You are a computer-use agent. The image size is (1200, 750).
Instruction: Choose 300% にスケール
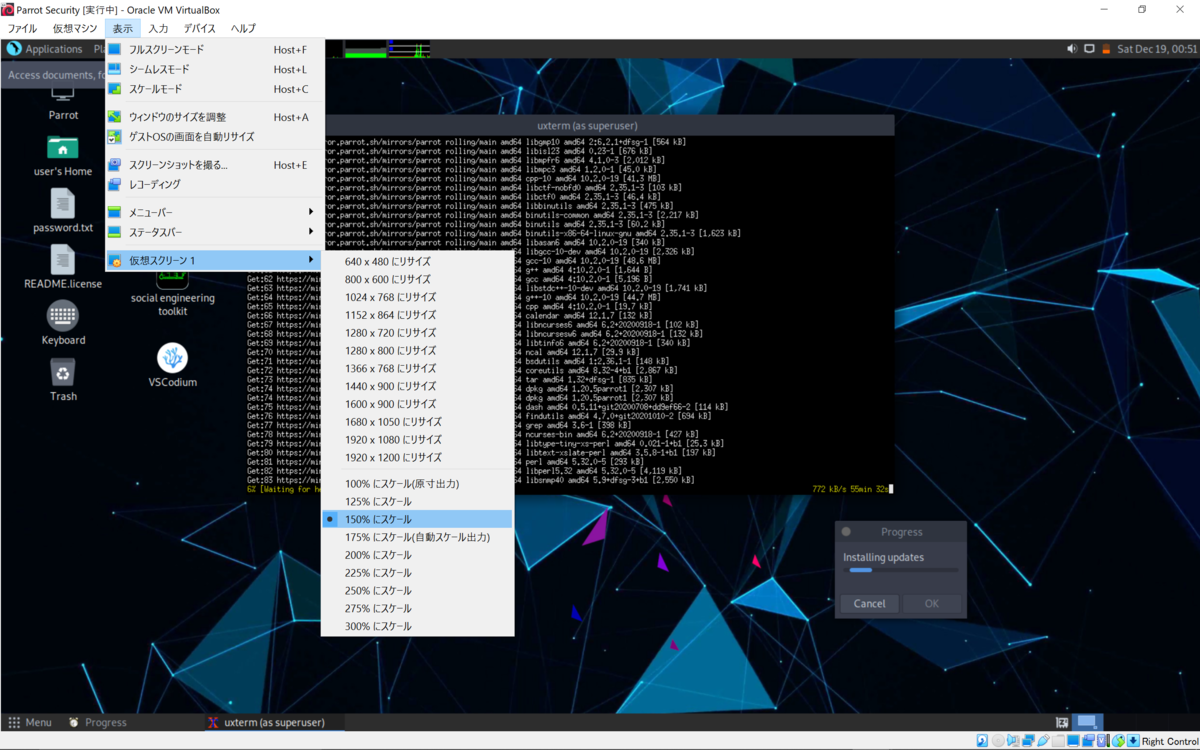pyautogui.click(x=417, y=626)
